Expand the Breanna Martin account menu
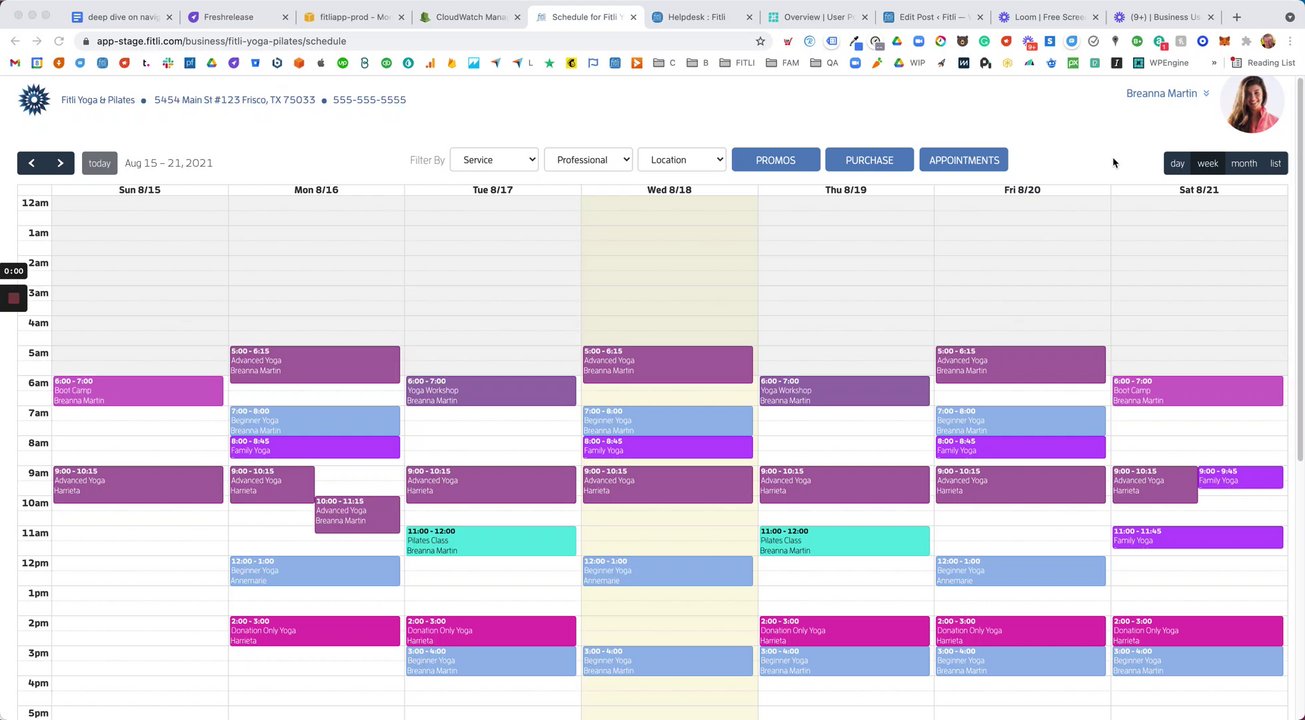 (x=1168, y=93)
